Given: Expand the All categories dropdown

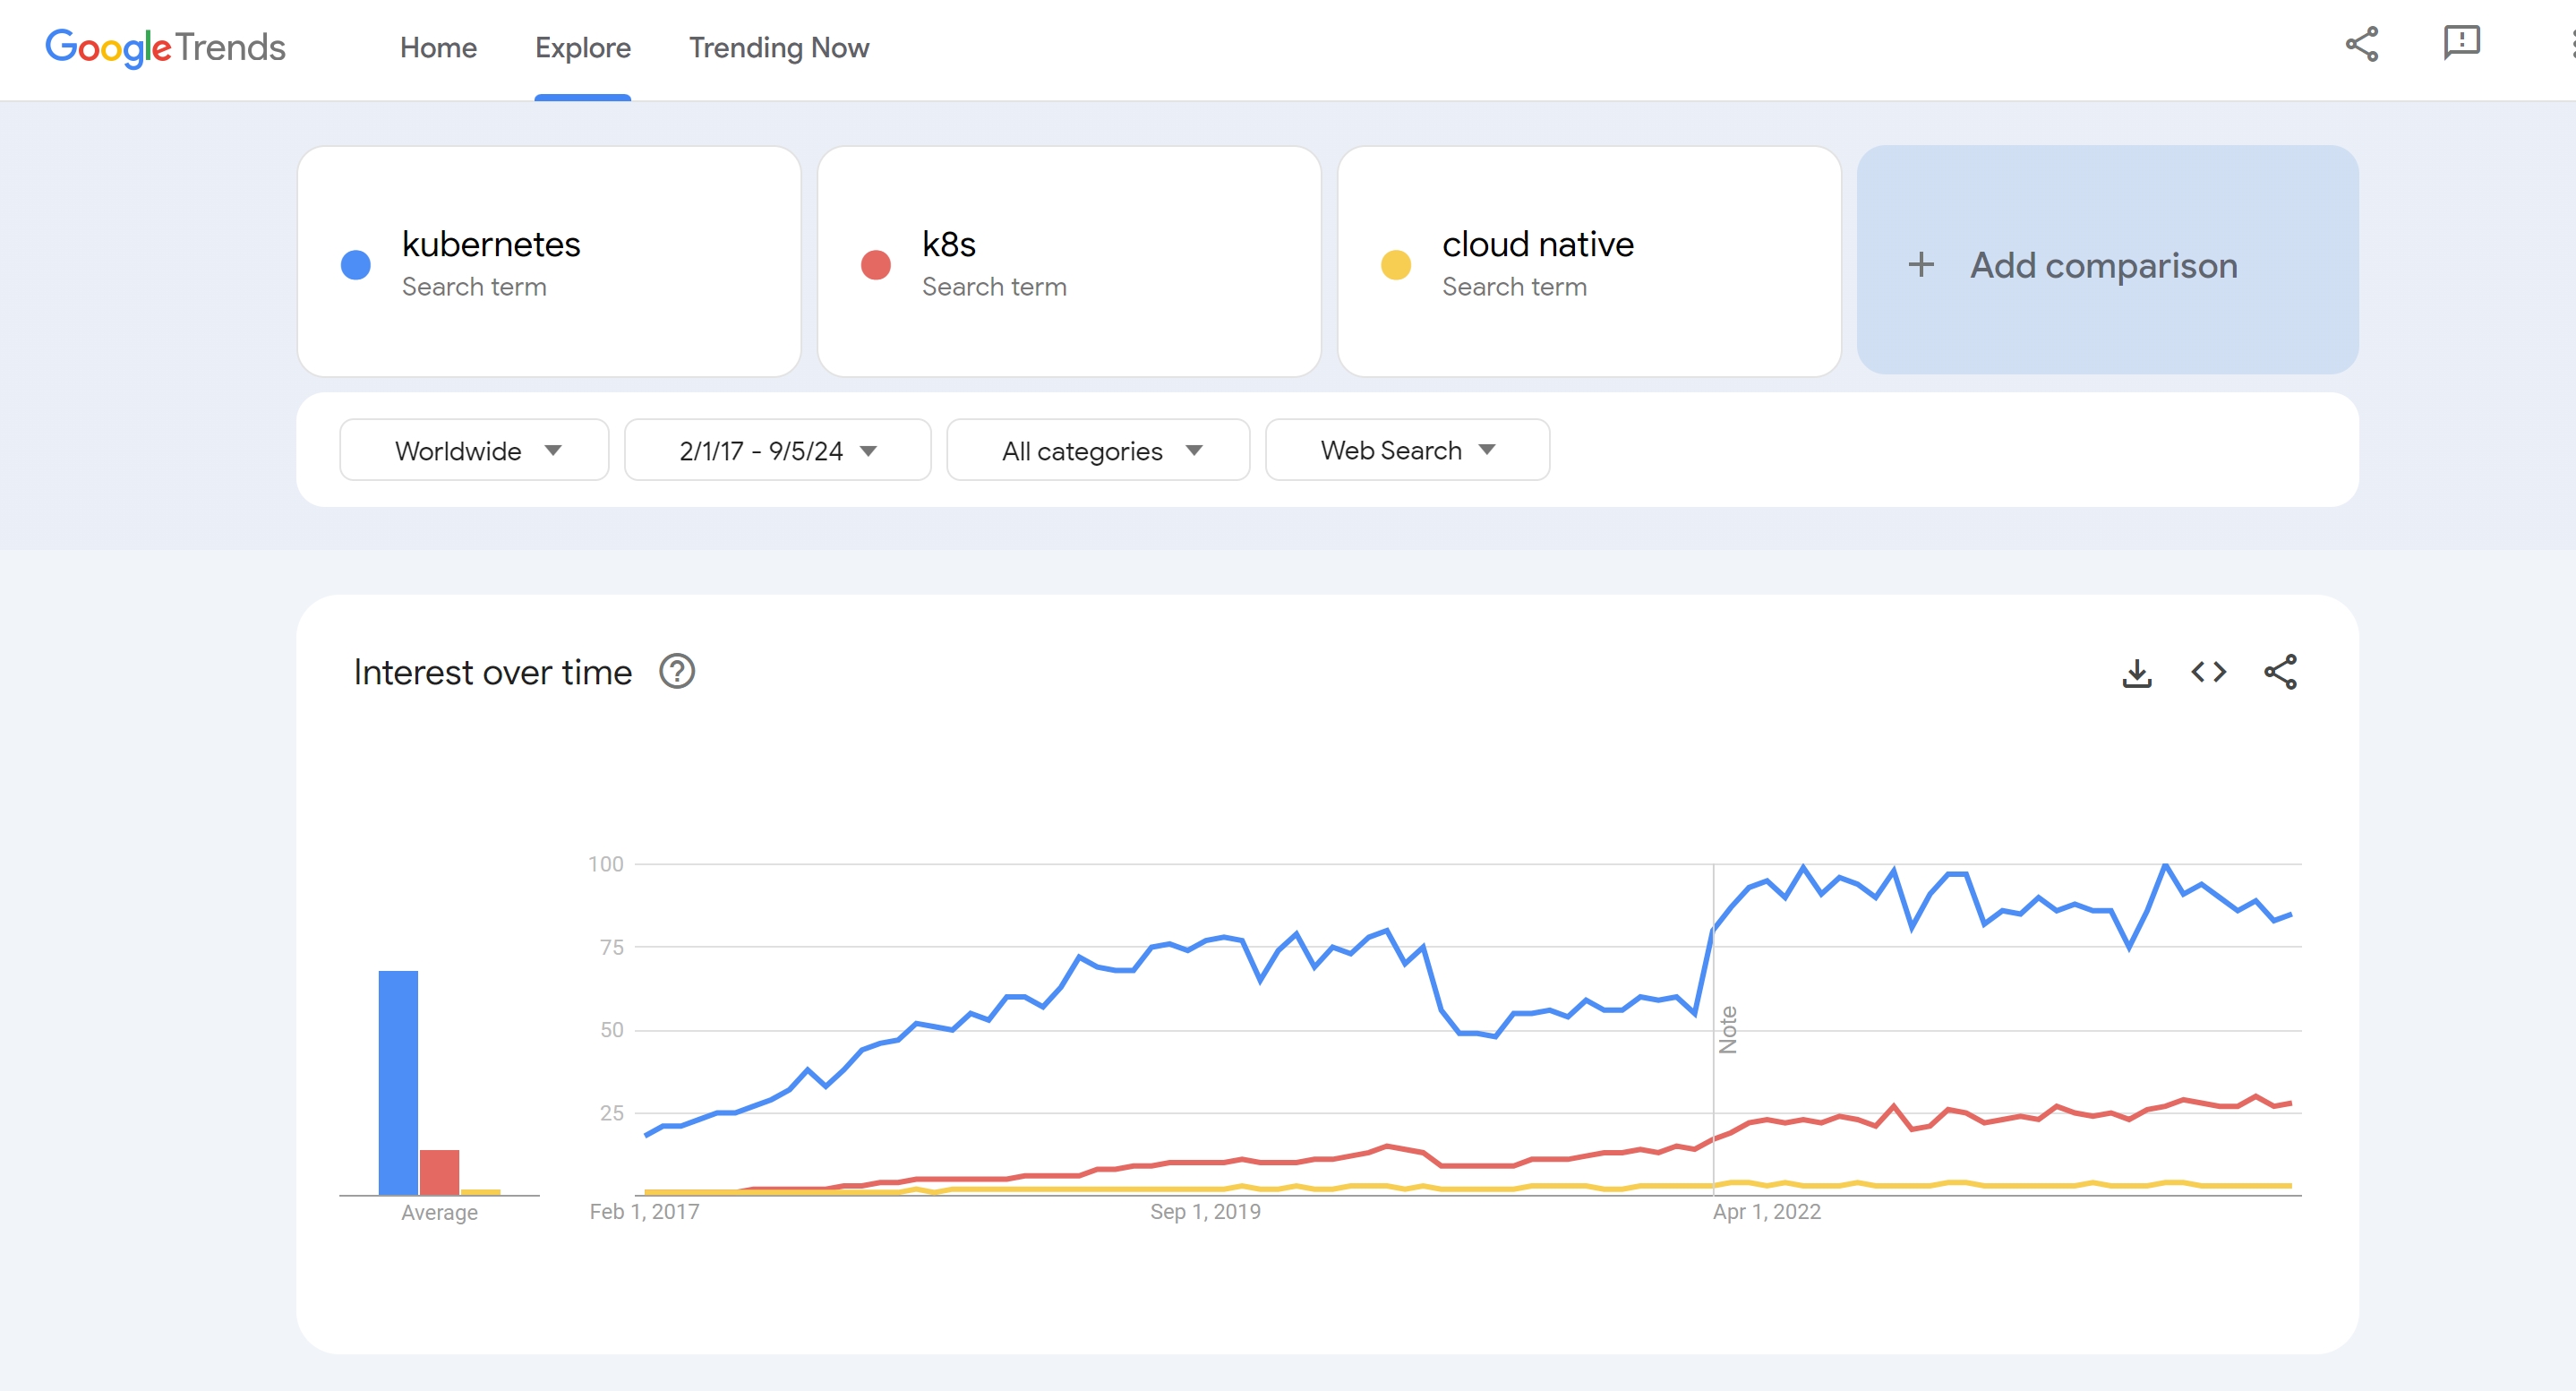Looking at the screenshot, I should coord(1097,450).
